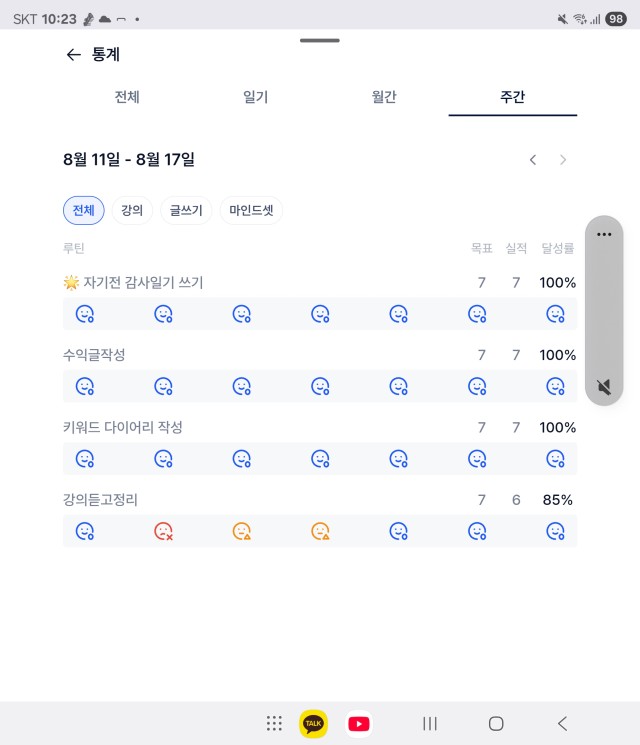This screenshot has height=745, width=640.
Task: Open the 키워드 다이어리 작성 routine row
Action: [320, 427]
